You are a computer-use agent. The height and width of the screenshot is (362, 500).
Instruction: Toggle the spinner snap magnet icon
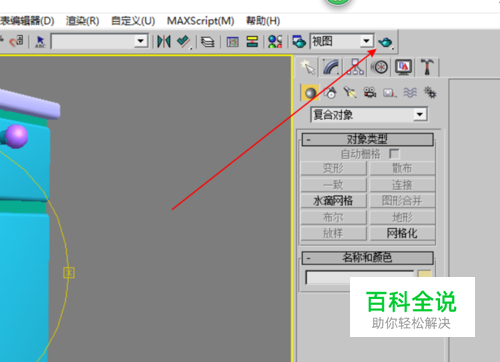coord(16,42)
